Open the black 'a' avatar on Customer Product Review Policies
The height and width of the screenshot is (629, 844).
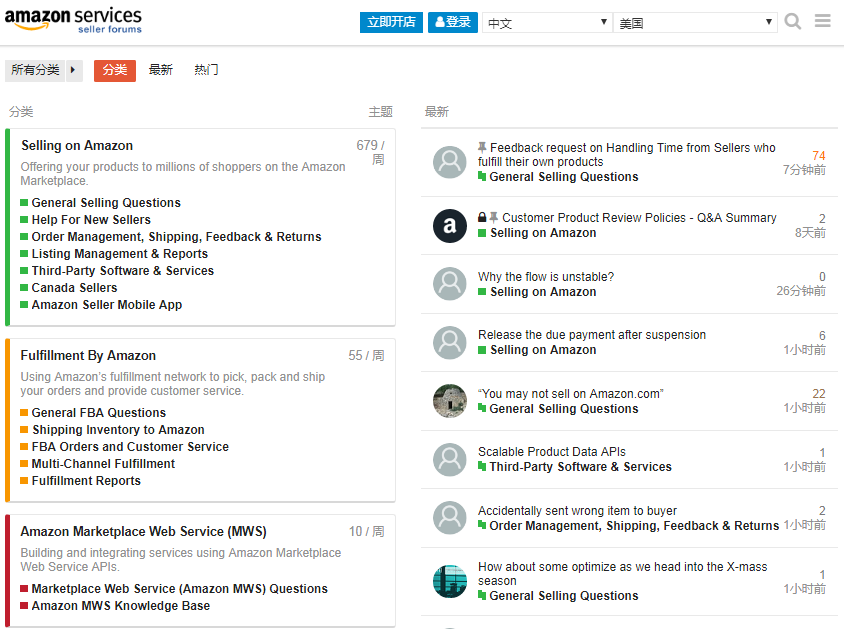pos(449,225)
